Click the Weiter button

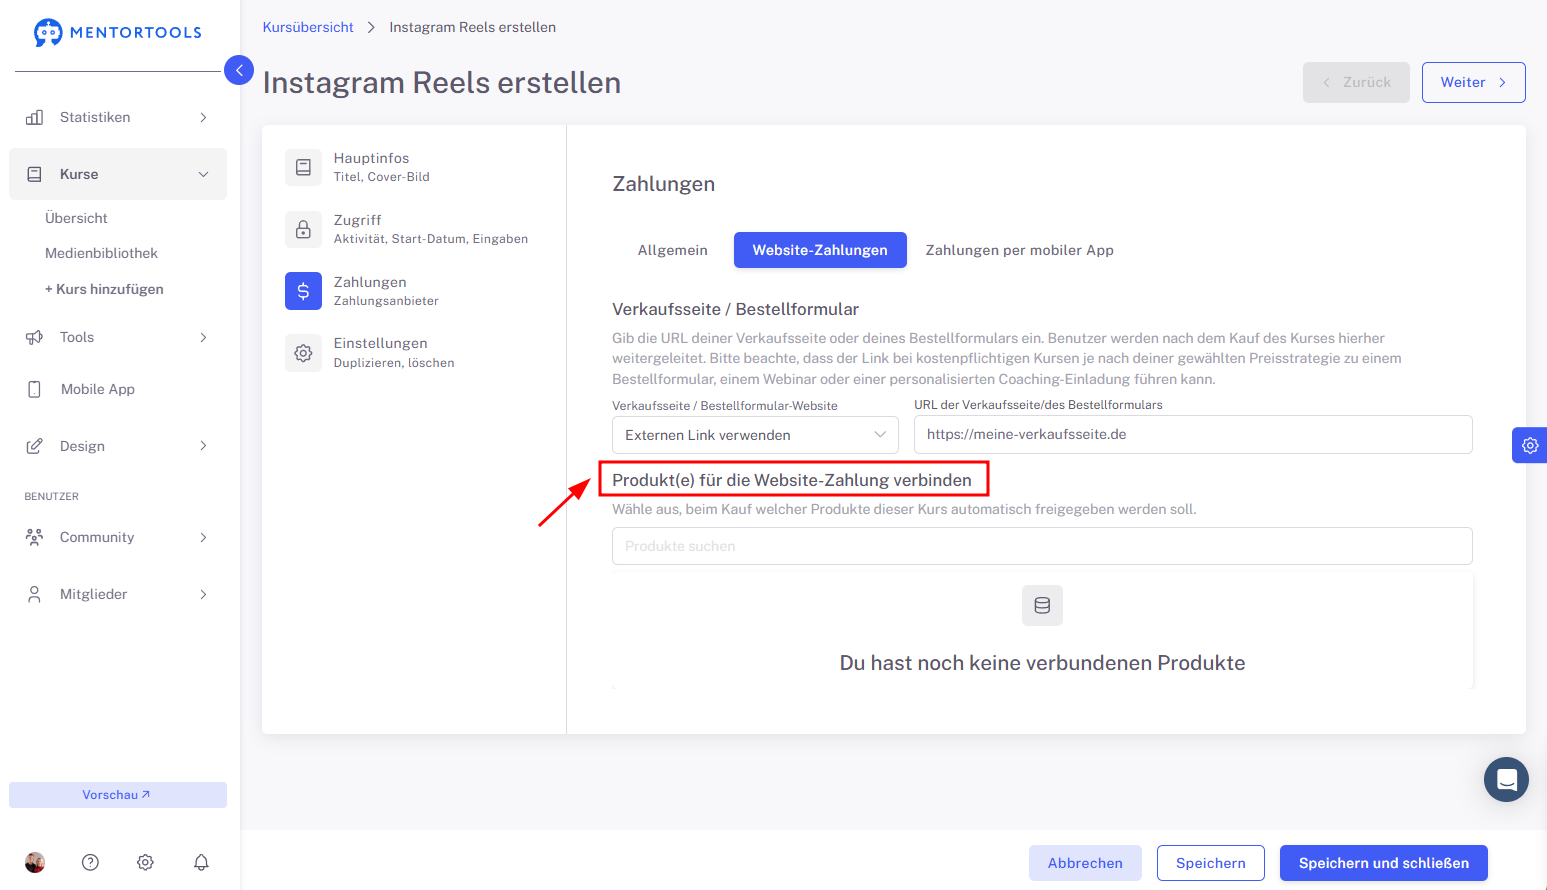(x=1473, y=82)
